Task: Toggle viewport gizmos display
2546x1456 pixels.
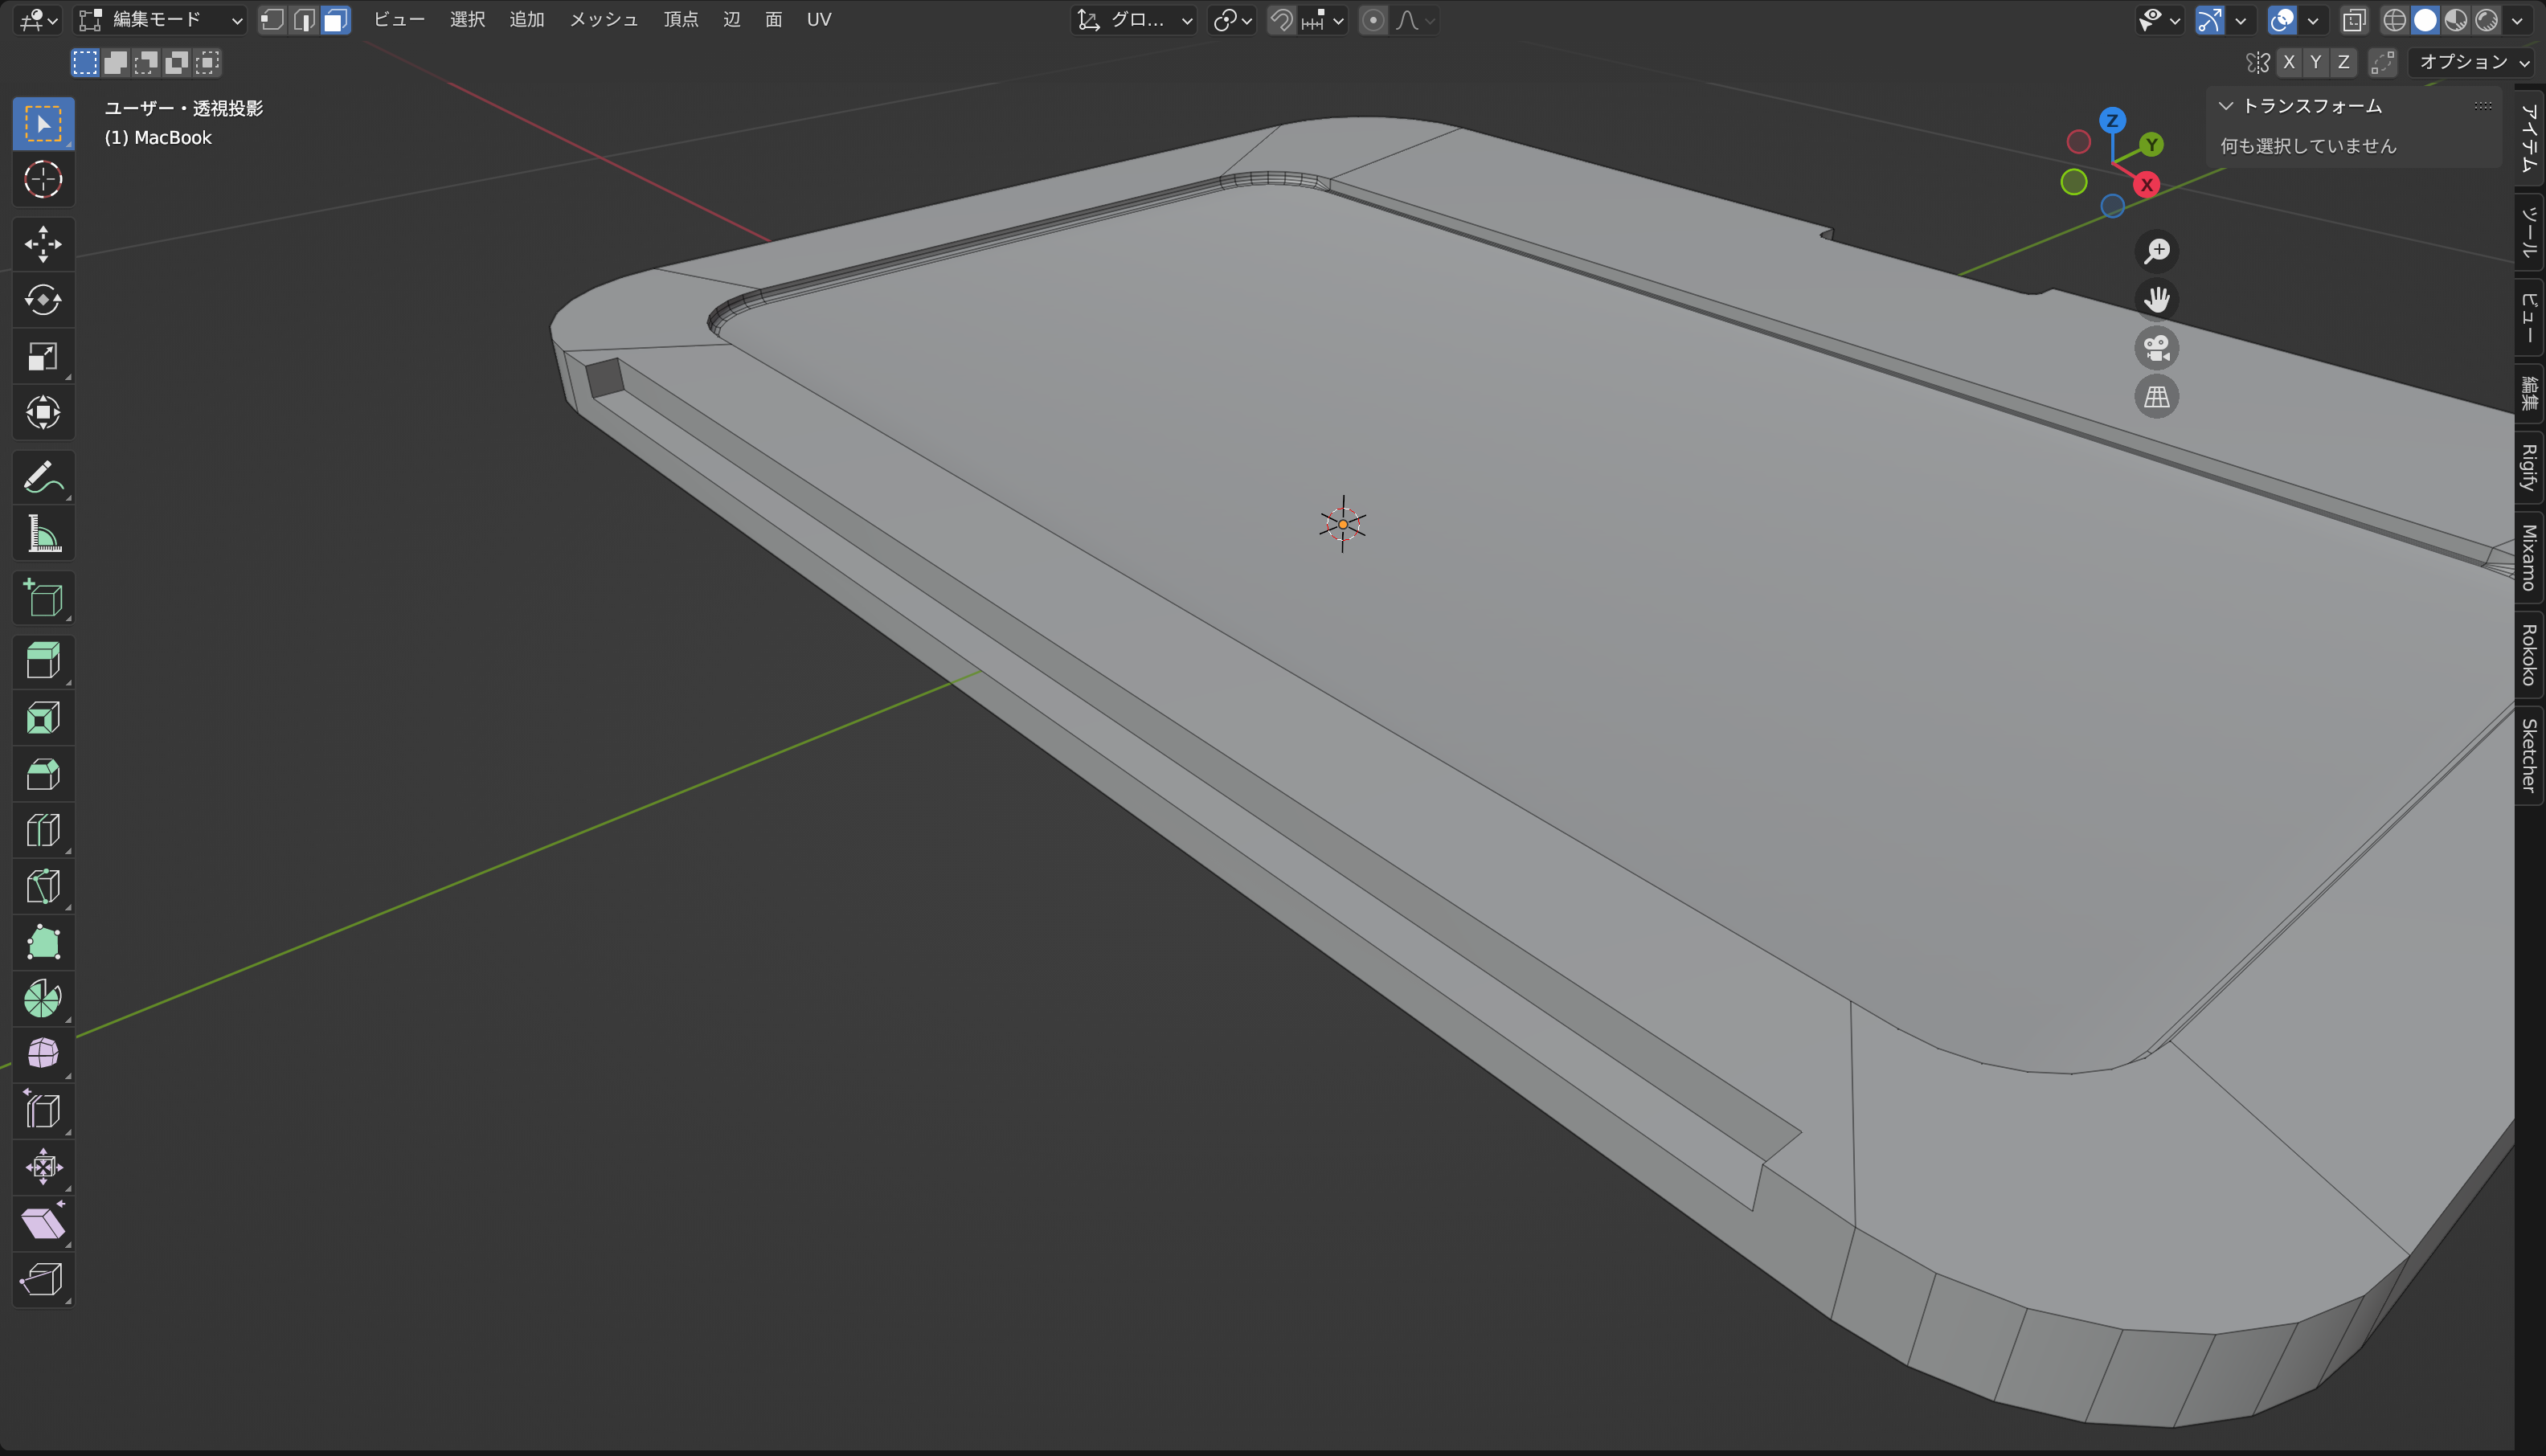Action: [2209, 20]
